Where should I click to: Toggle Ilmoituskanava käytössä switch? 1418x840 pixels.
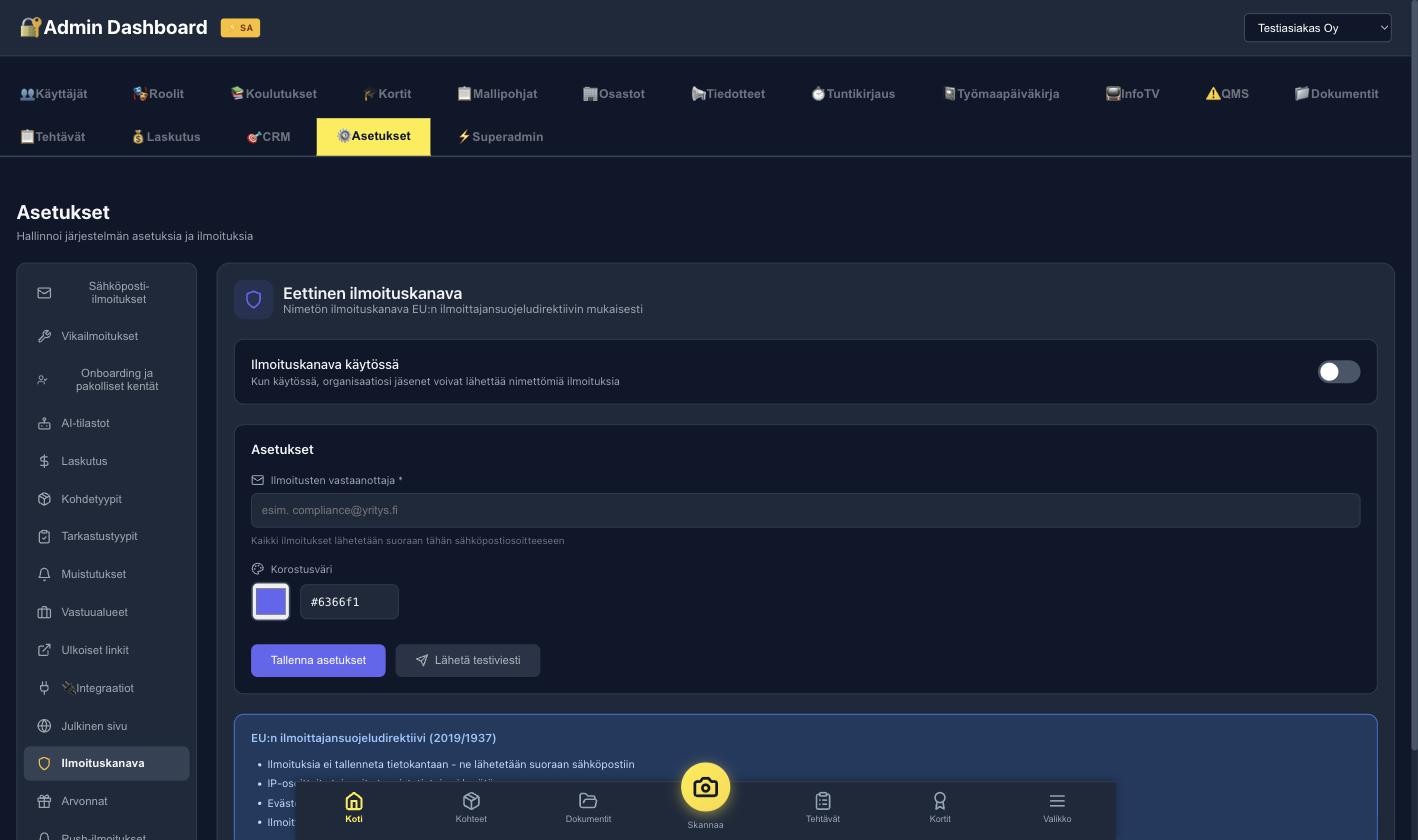tap(1339, 372)
